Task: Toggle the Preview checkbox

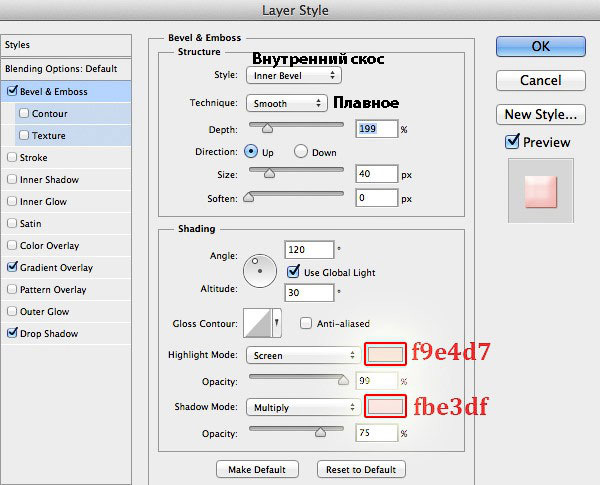Action: tap(512, 142)
